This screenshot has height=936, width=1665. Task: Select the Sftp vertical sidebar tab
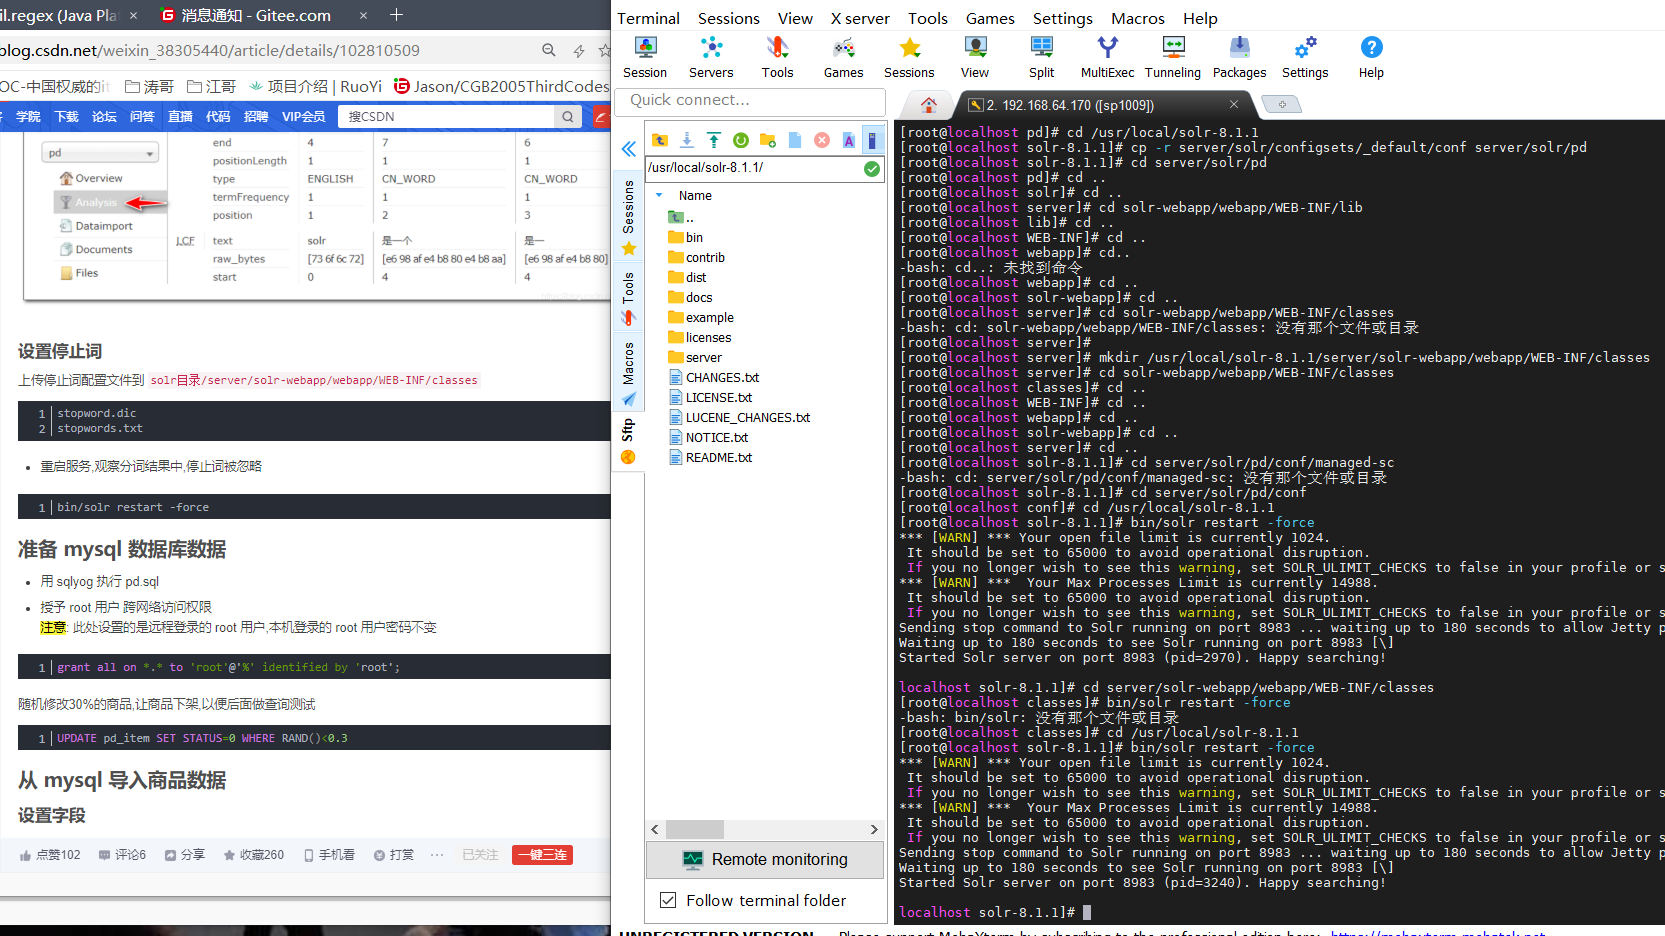(x=628, y=441)
